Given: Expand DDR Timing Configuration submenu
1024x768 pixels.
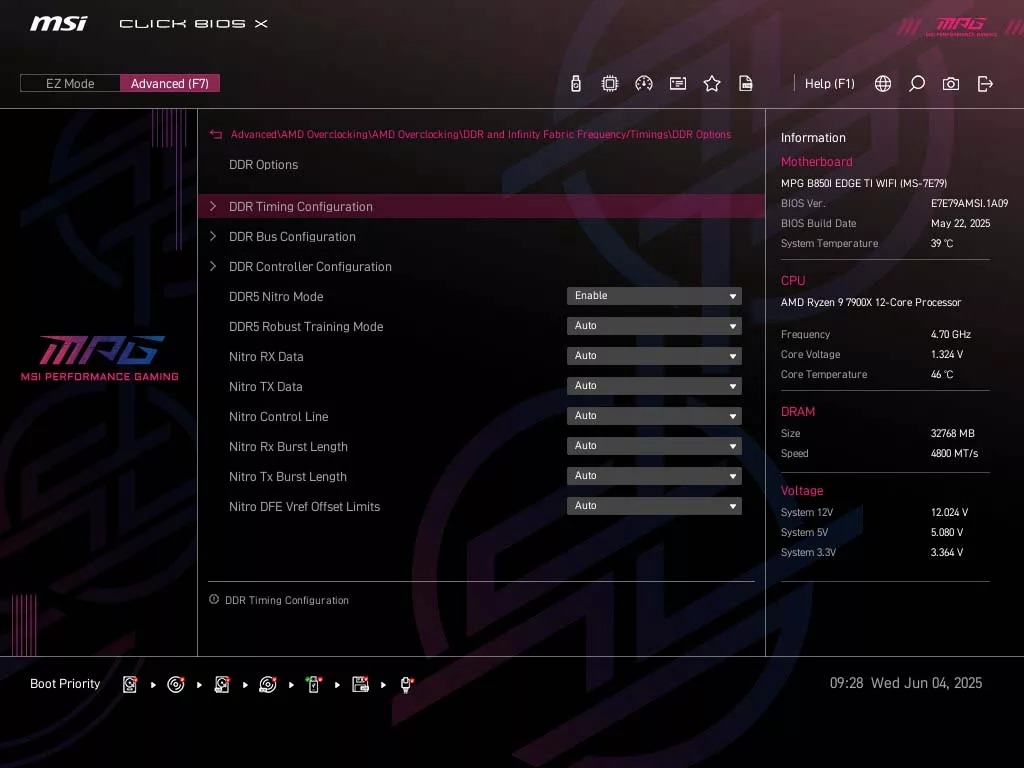Looking at the screenshot, I should (x=481, y=206).
